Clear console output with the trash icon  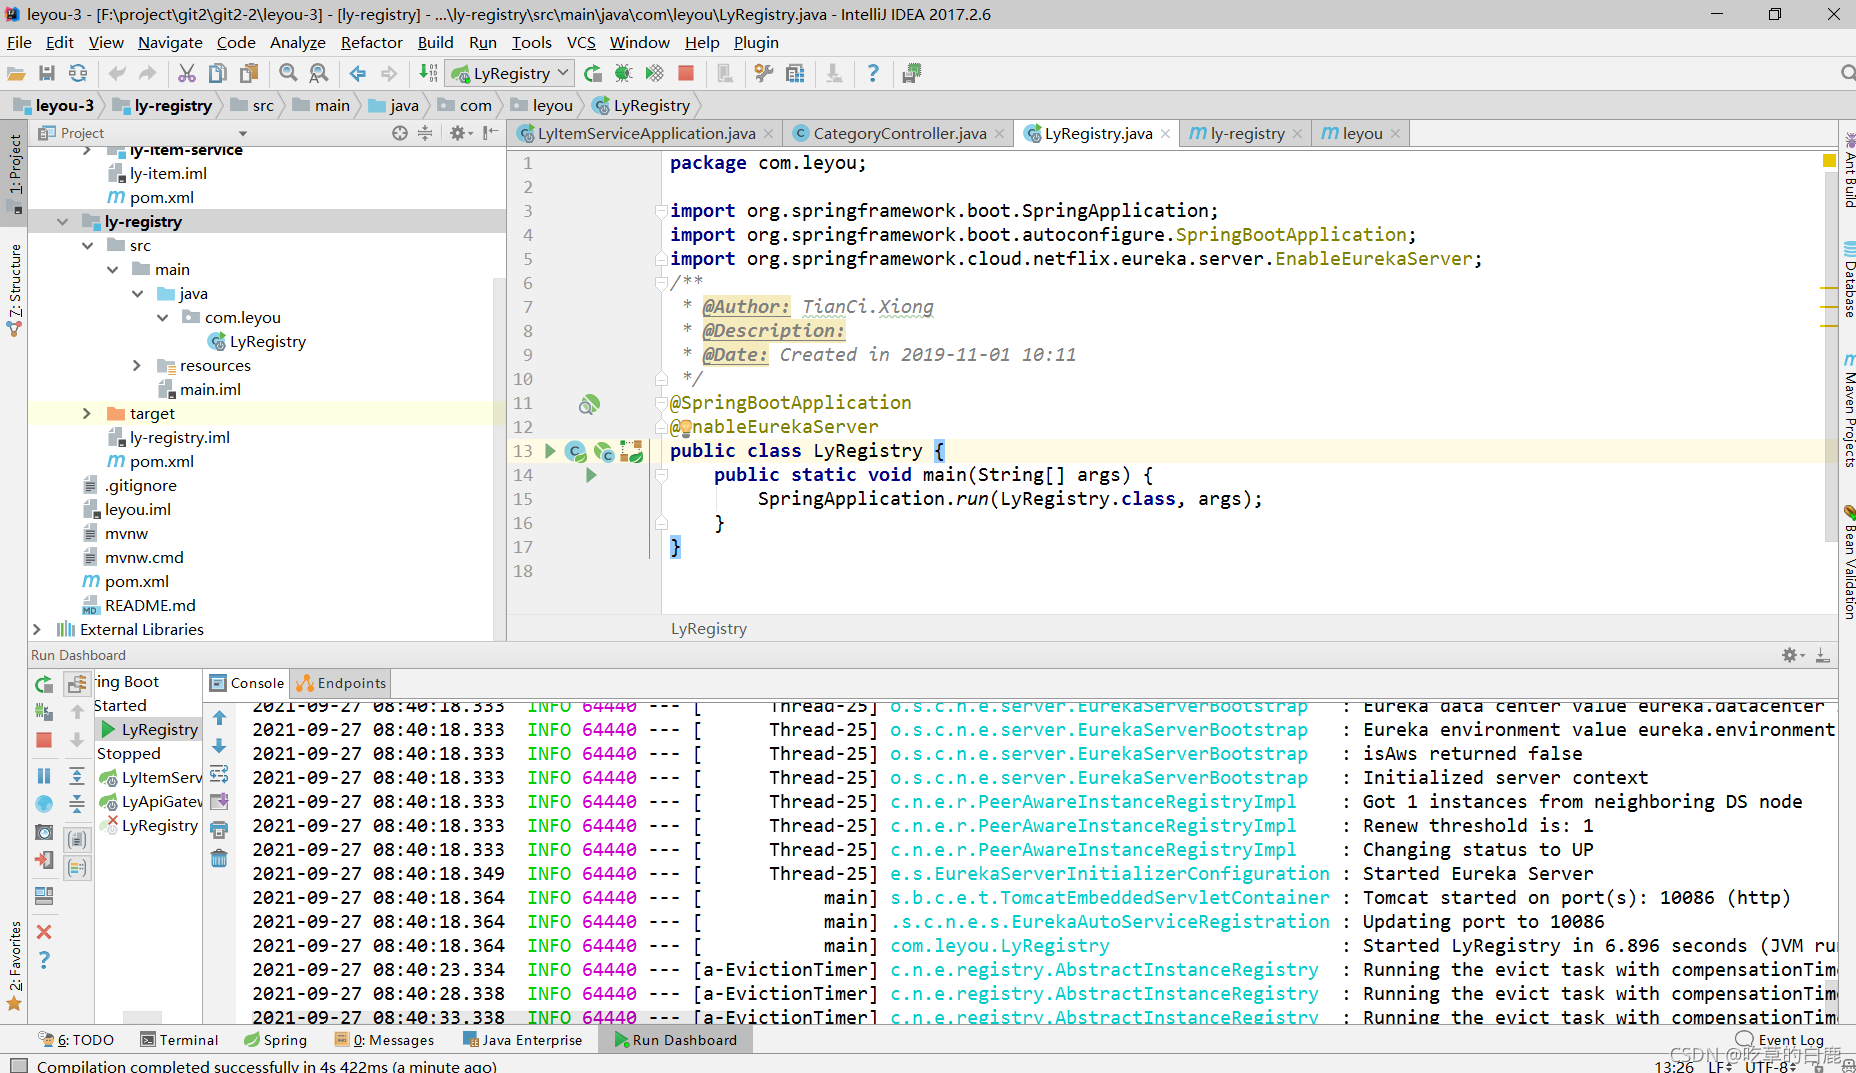[219, 858]
